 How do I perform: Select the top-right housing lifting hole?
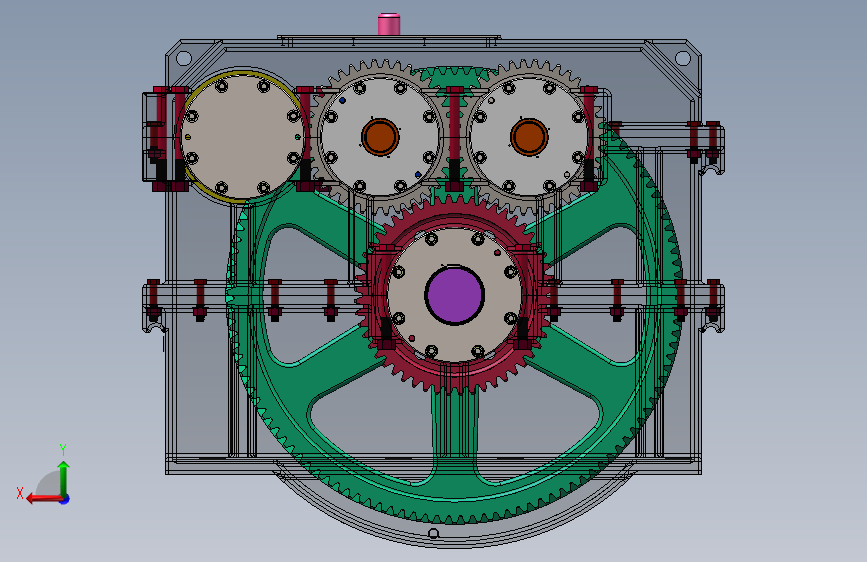click(683, 58)
